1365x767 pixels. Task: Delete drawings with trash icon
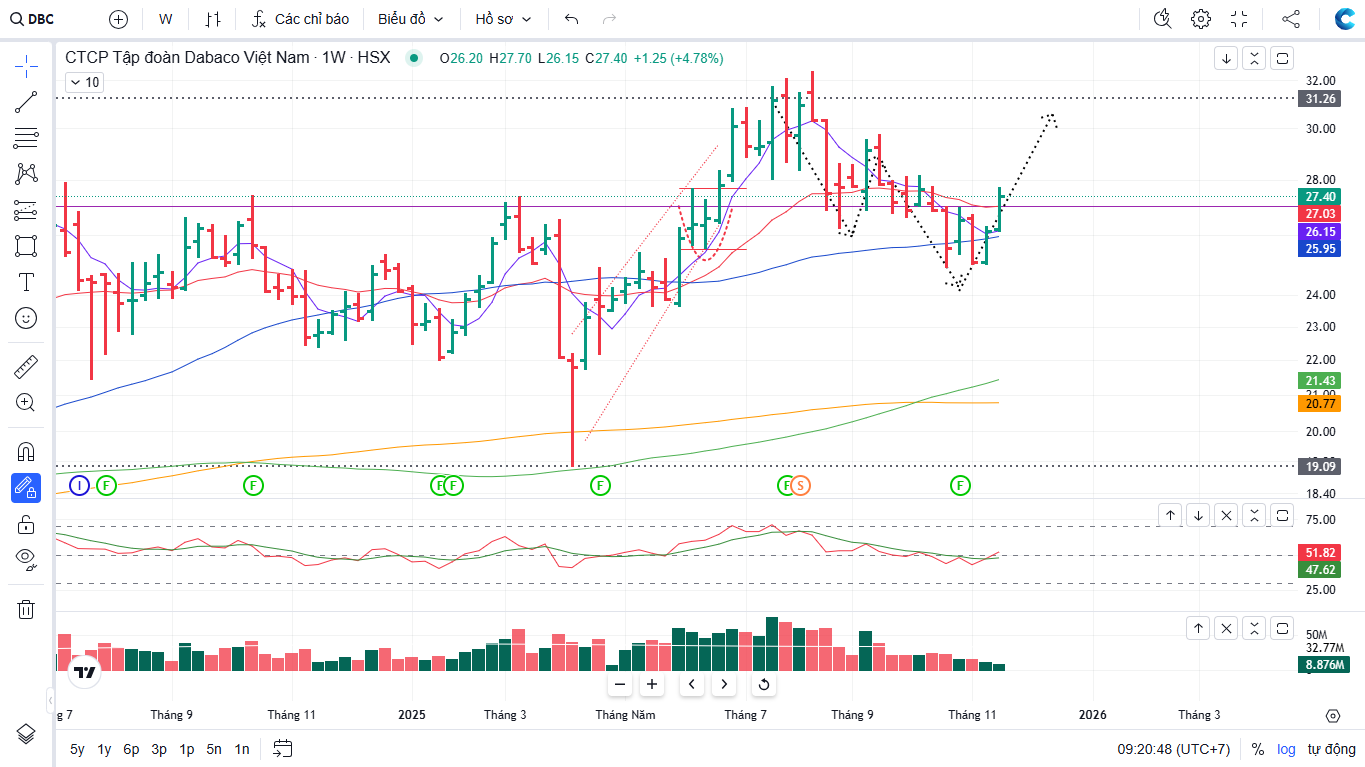pos(26,609)
